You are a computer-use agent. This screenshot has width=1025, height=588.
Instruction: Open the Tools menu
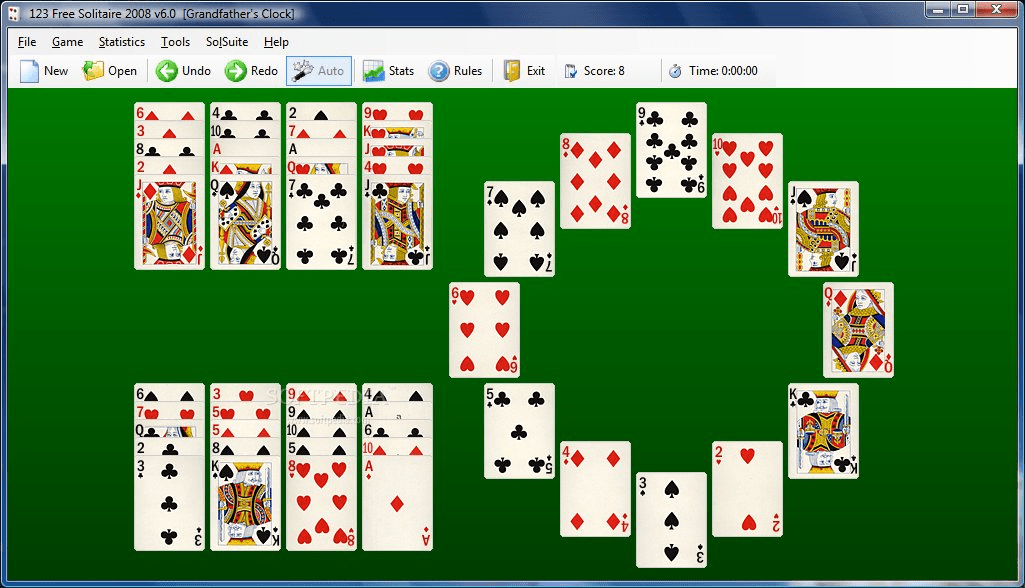[x=175, y=42]
